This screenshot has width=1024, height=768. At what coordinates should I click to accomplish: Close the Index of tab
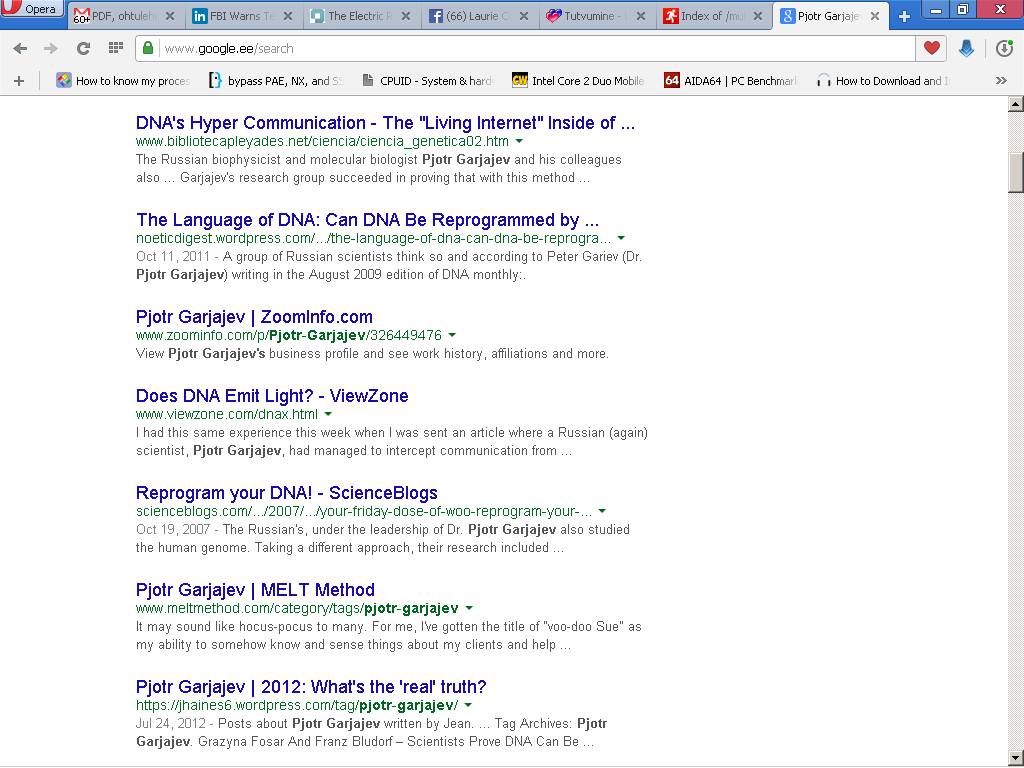pos(758,16)
